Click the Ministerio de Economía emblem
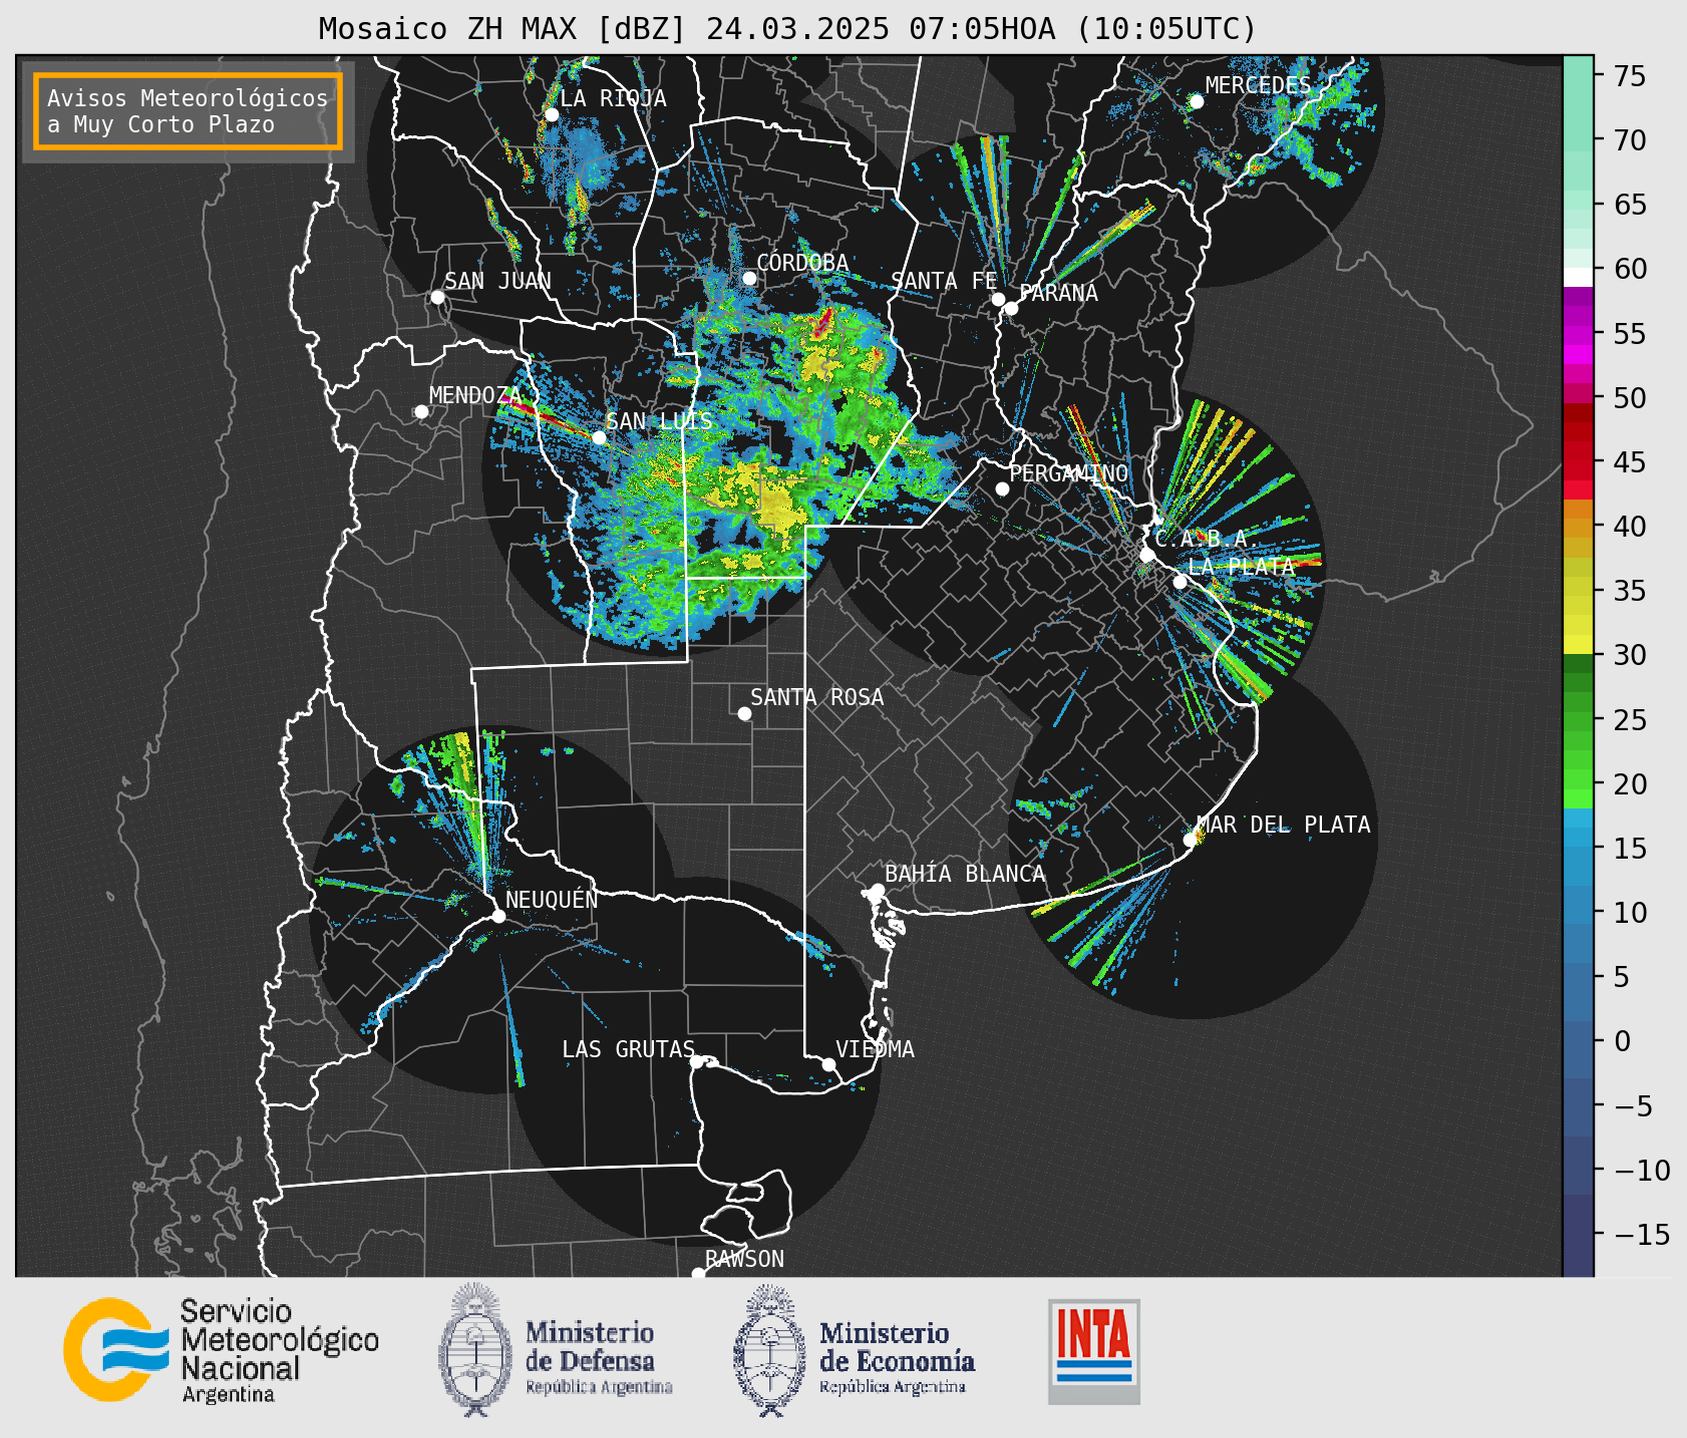The height and width of the screenshot is (1438, 1687). [770, 1349]
